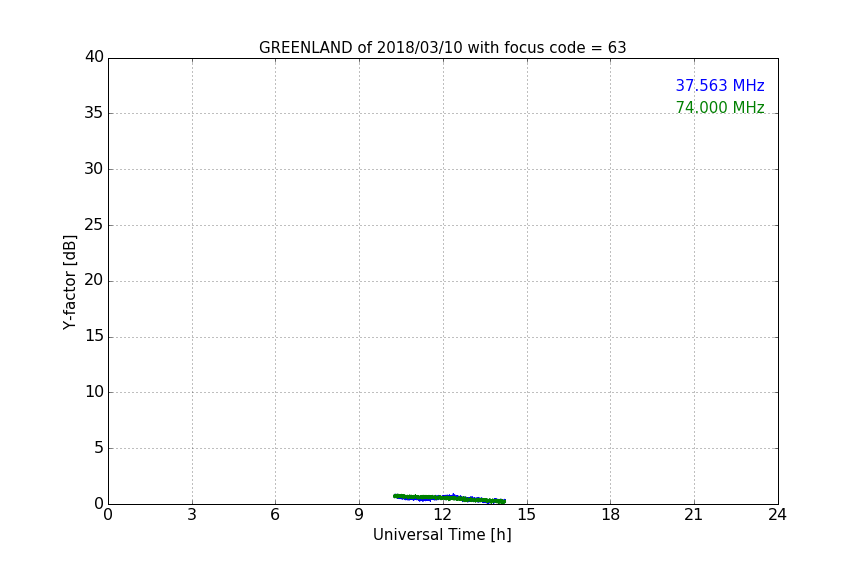Click x-axis tick label 3
The image size is (864, 576).
[192, 515]
